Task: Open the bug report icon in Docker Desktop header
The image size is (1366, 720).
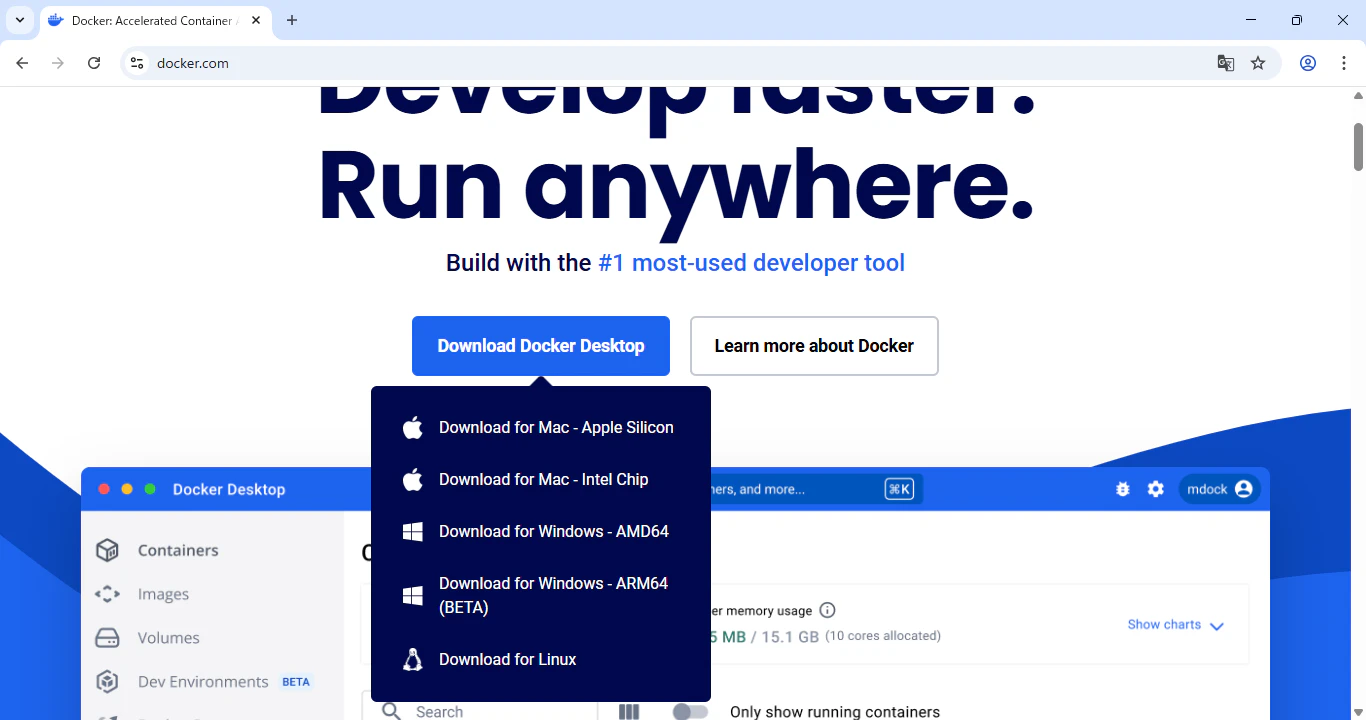Action: (1123, 489)
